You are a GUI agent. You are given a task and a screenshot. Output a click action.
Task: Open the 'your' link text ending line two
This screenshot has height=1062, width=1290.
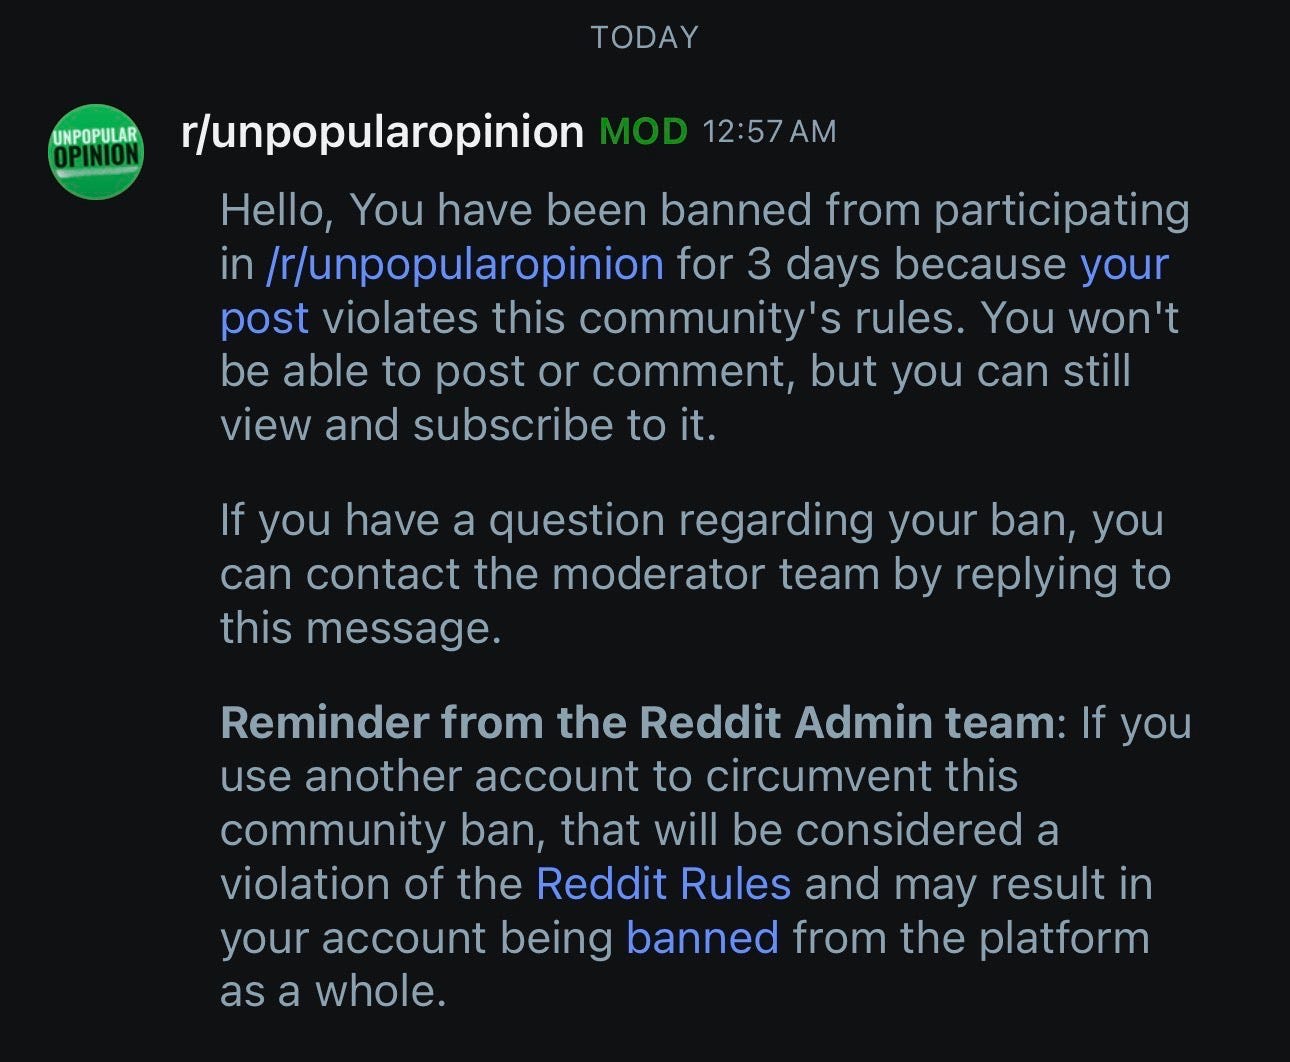click(x=1124, y=266)
